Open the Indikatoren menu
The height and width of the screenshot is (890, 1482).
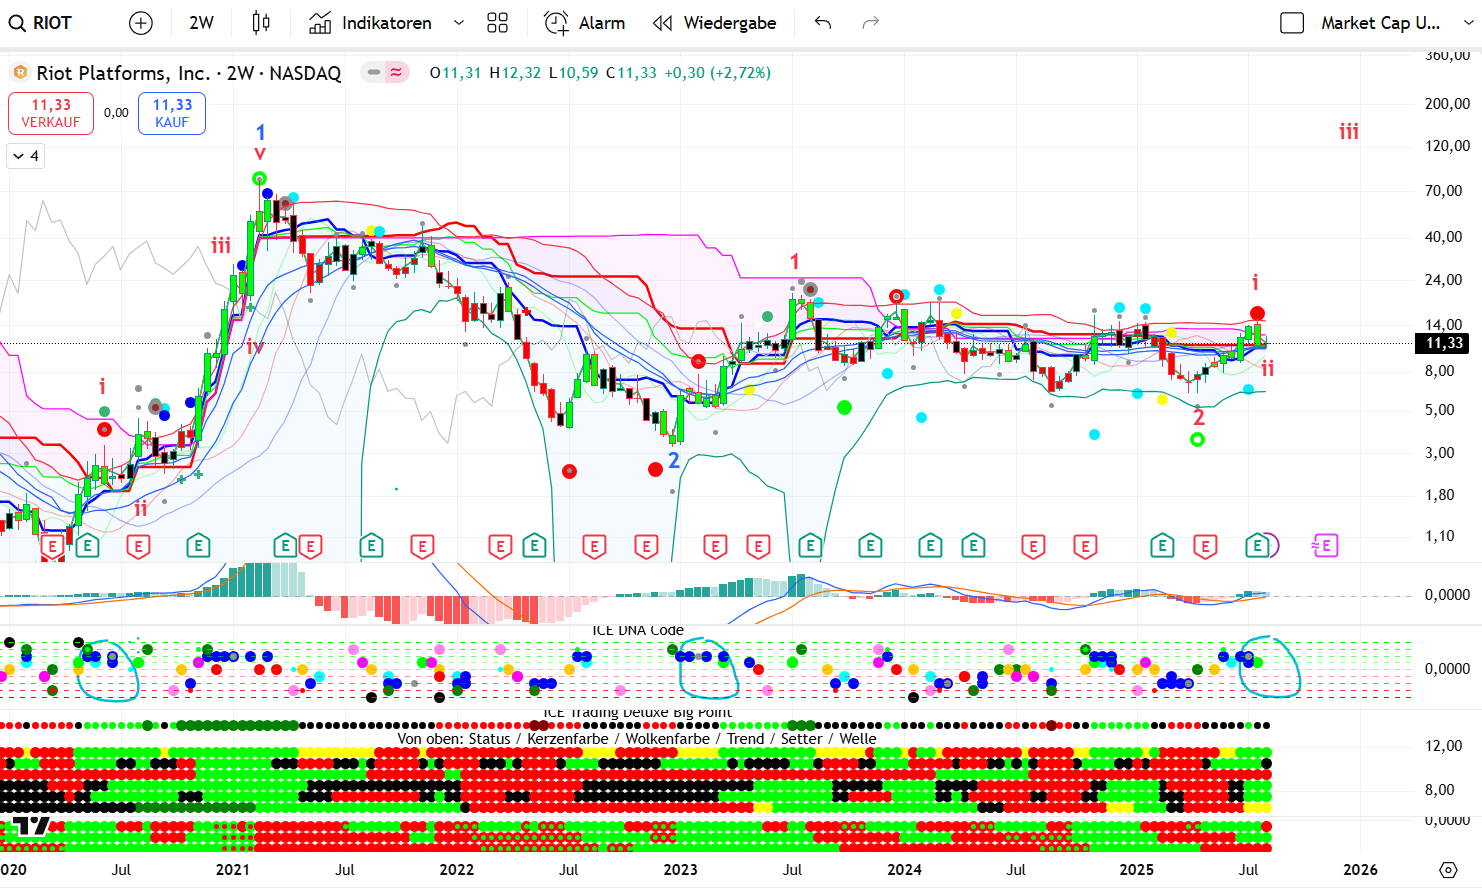click(371, 23)
